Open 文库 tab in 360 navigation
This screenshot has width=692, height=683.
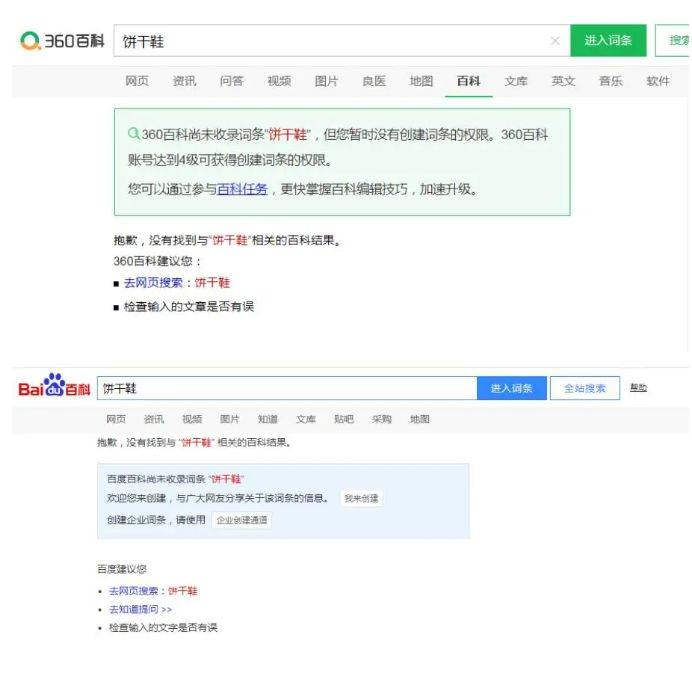(516, 81)
